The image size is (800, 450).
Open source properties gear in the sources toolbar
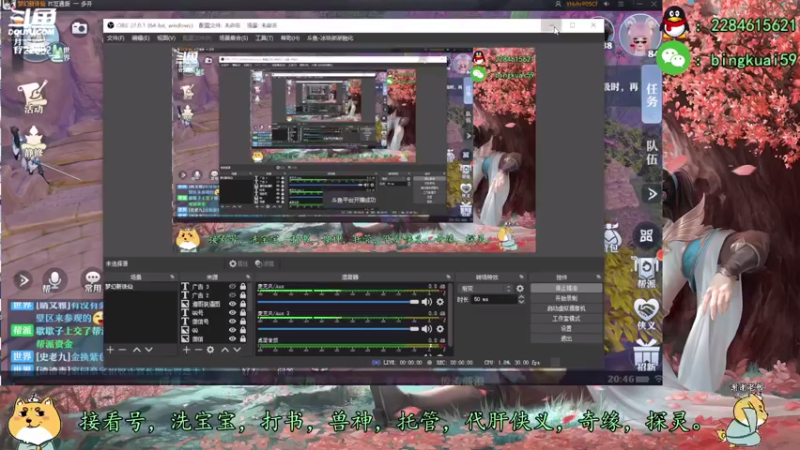210,349
